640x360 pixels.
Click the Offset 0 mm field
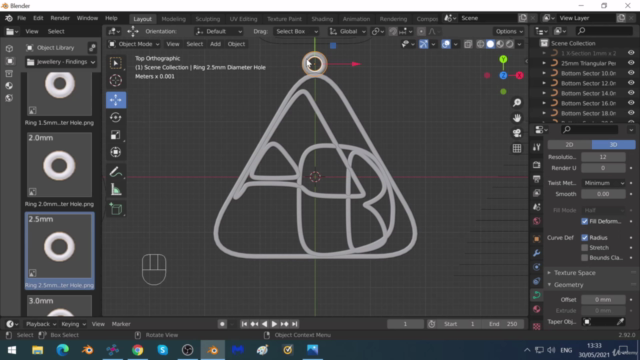pos(603,300)
